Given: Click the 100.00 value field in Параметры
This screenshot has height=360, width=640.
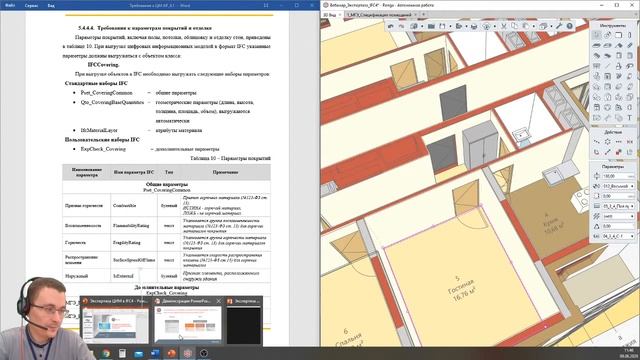Looking at the screenshot, I should [619, 176].
